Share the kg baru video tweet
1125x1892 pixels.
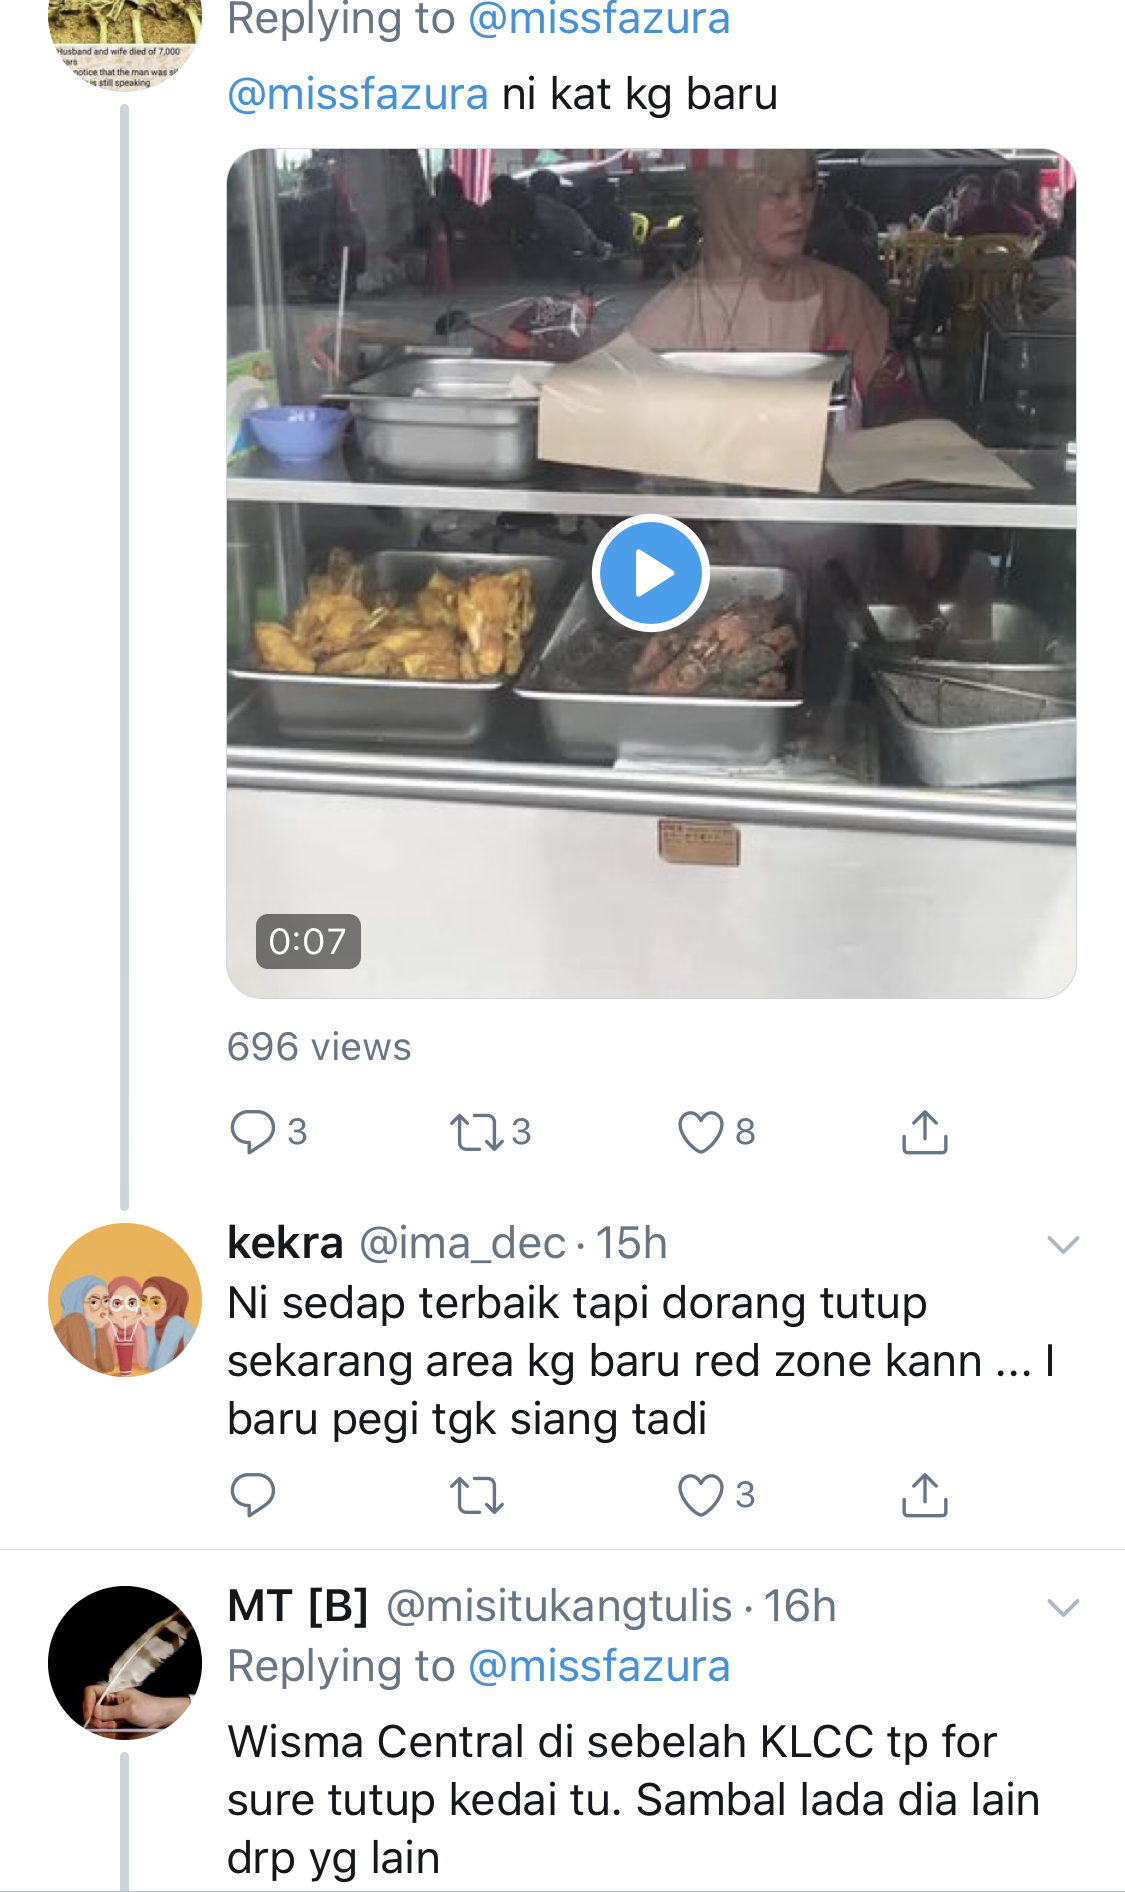pos(924,1132)
